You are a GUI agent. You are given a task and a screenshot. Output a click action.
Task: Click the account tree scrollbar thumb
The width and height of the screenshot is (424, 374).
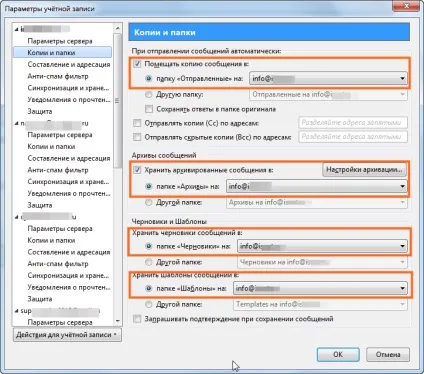coord(117,100)
